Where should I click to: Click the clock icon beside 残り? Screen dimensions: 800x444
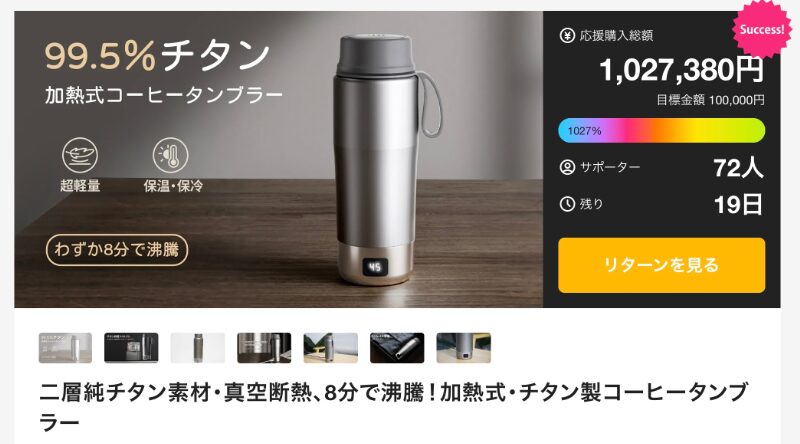567,204
